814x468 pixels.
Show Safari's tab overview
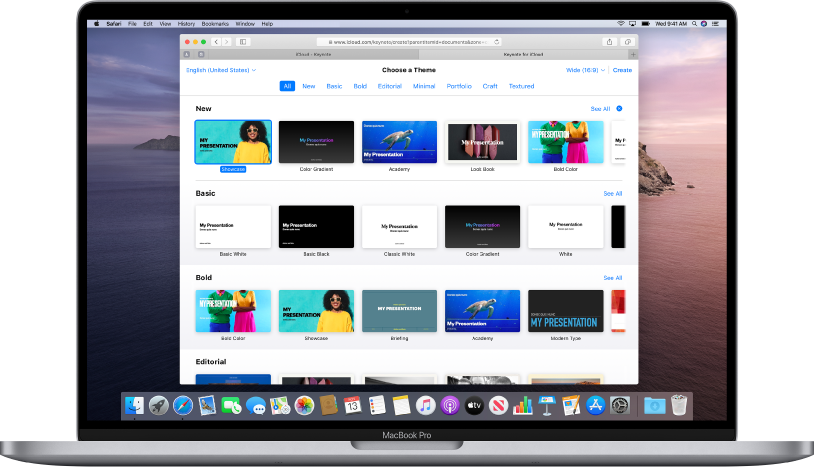point(628,42)
